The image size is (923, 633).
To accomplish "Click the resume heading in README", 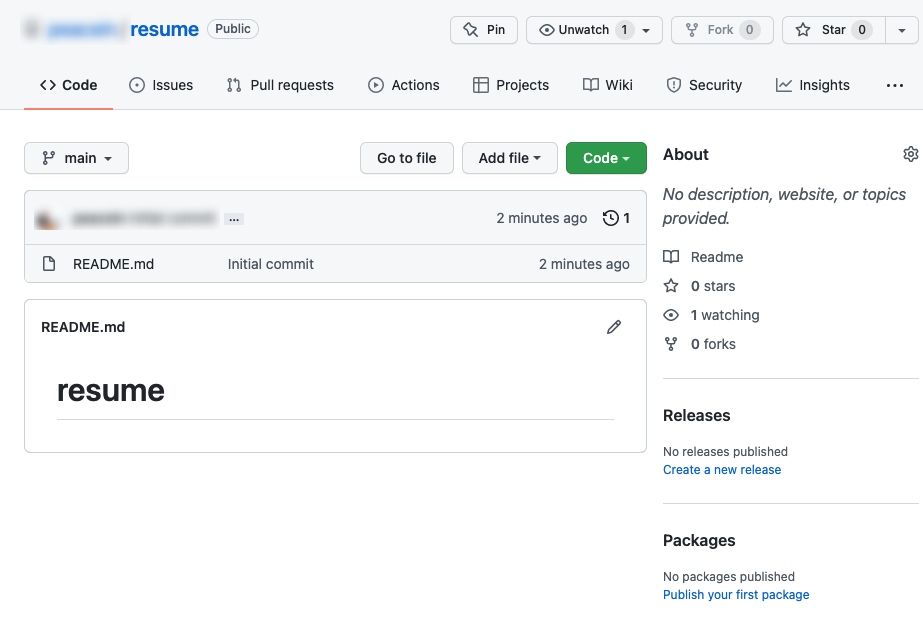I will pyautogui.click(x=111, y=391).
